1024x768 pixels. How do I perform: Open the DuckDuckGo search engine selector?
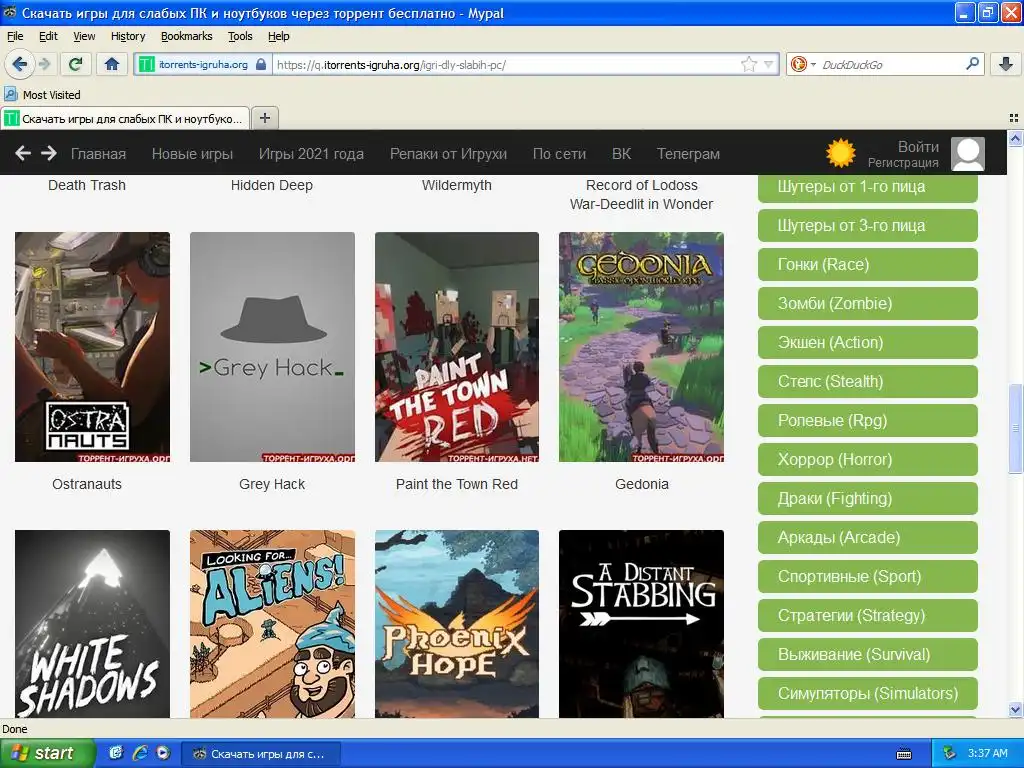pyautogui.click(x=803, y=64)
